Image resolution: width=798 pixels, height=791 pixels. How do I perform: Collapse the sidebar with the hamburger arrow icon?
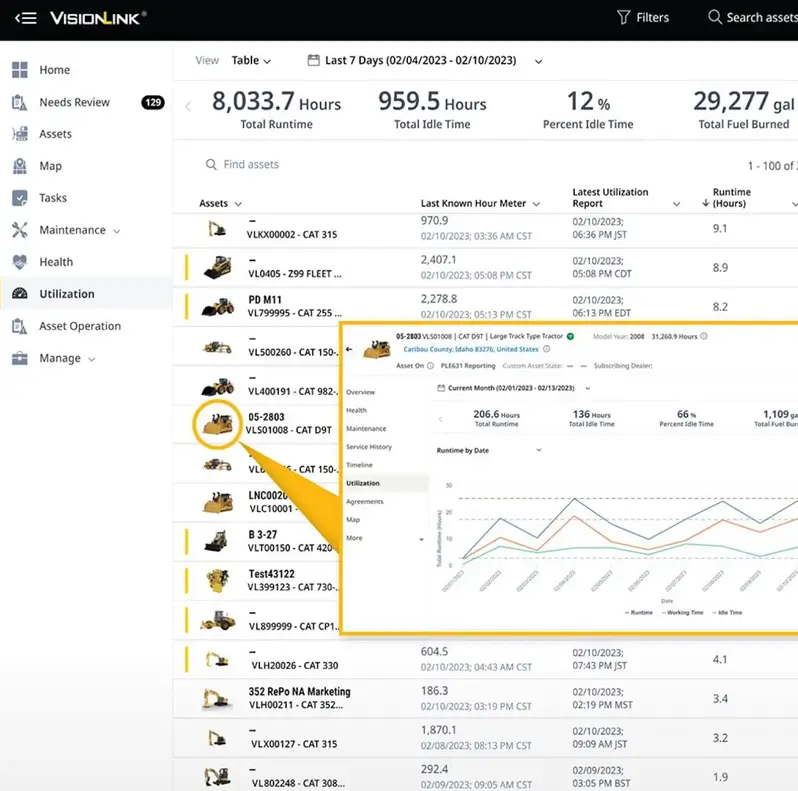click(x=27, y=18)
